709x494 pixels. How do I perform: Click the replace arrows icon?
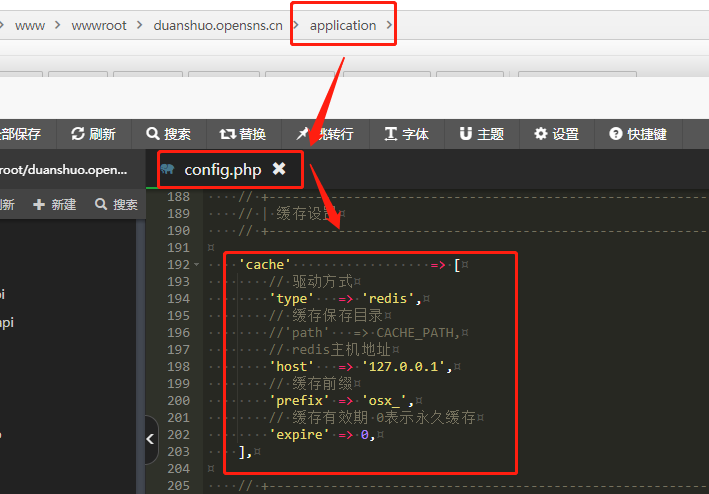tap(227, 134)
